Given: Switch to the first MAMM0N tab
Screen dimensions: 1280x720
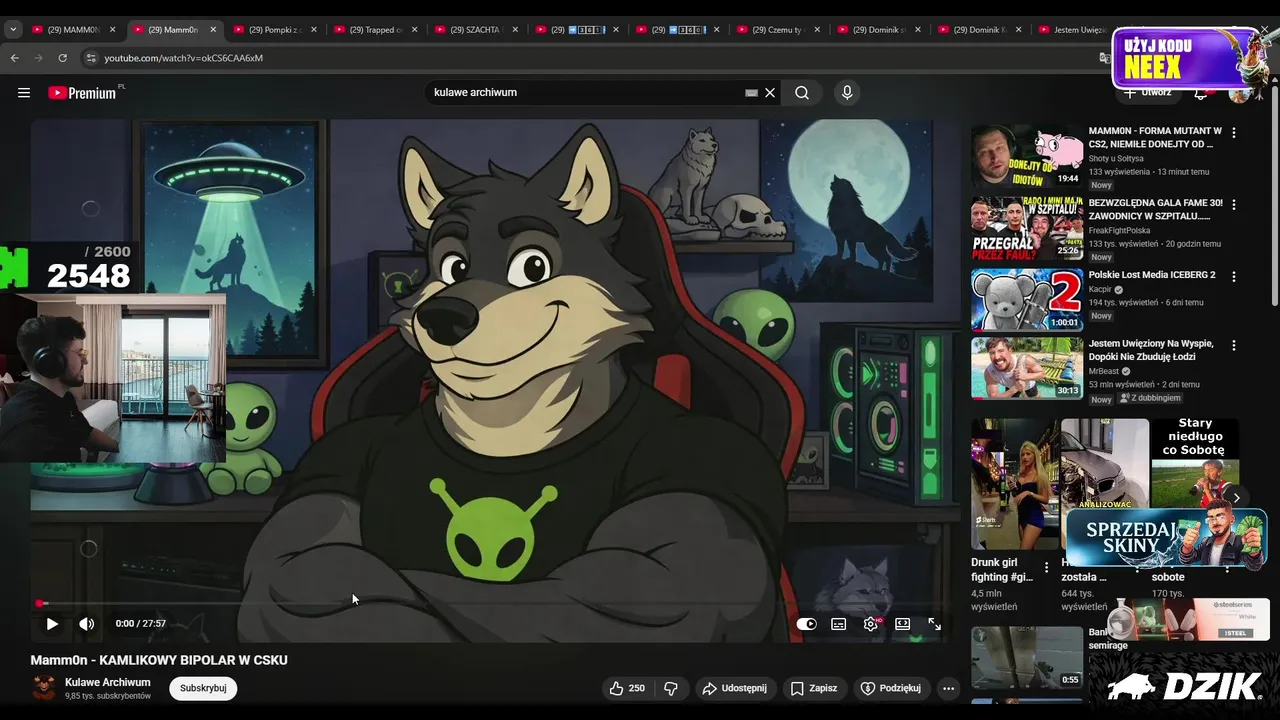Looking at the screenshot, I should click(73, 30).
